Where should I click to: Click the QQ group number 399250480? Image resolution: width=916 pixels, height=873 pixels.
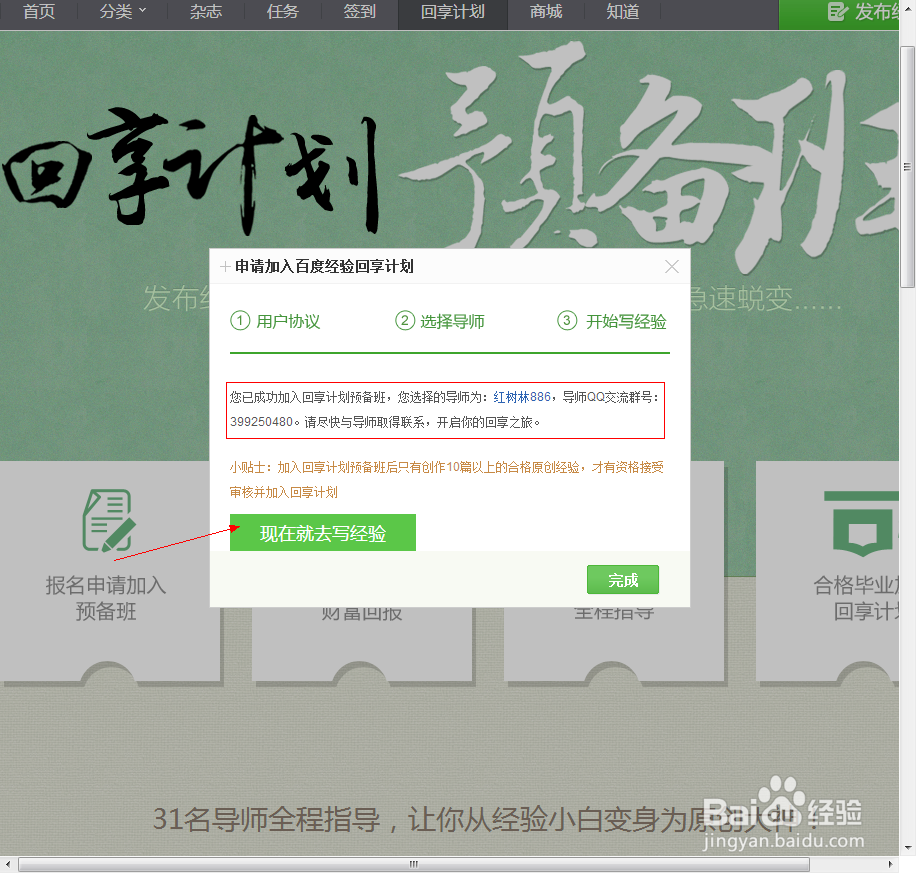[x=261, y=422]
